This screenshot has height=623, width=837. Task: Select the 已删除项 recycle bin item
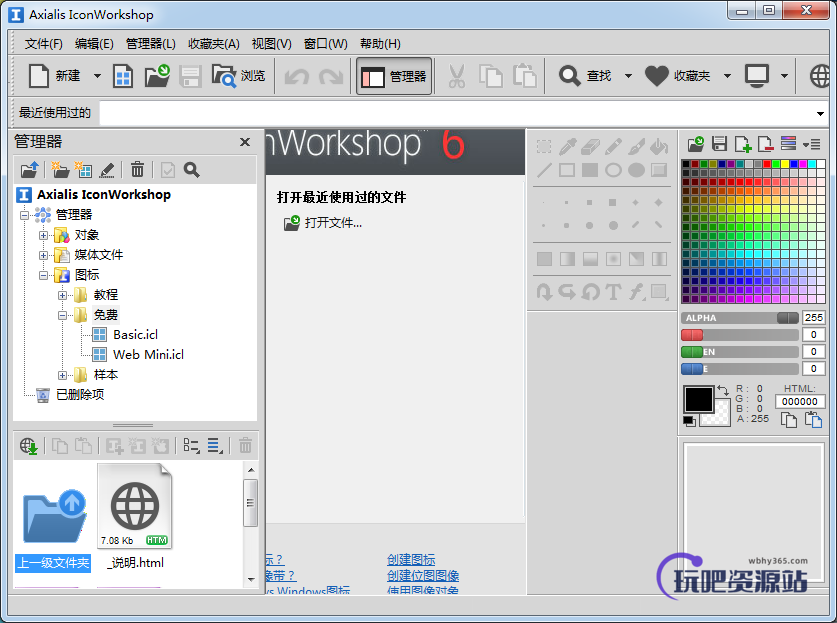click(x=80, y=395)
